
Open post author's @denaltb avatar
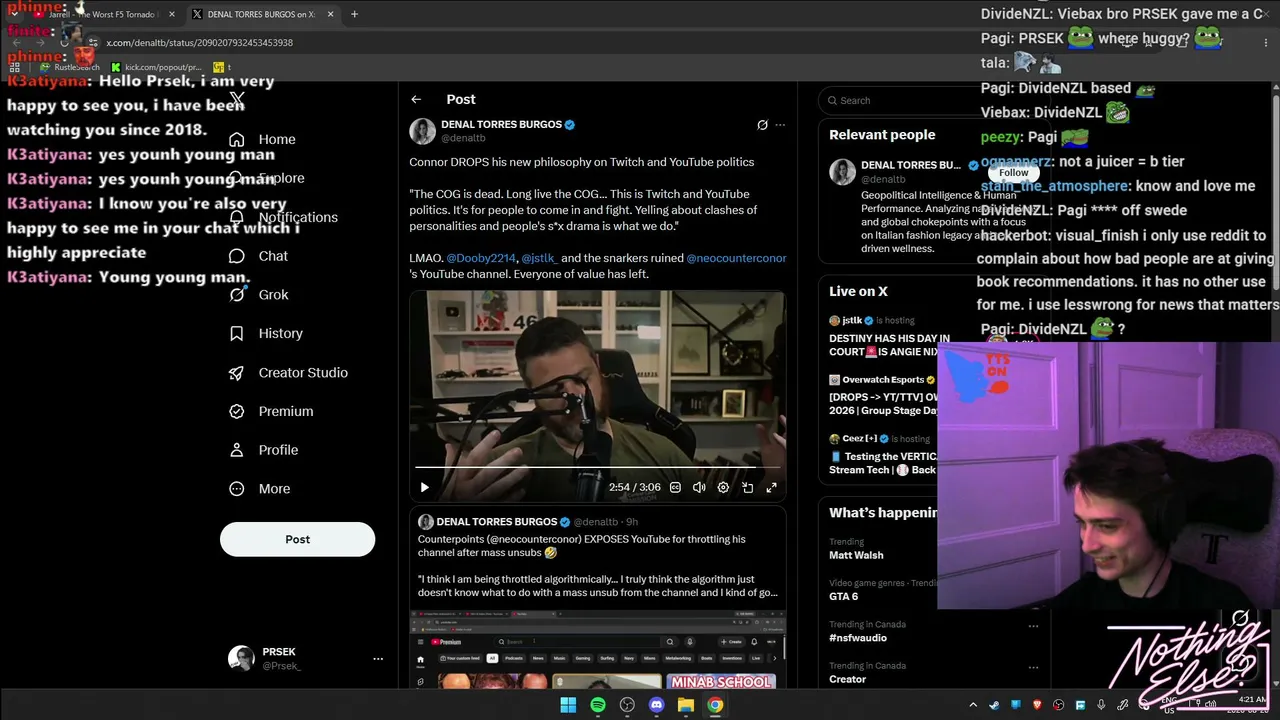(x=422, y=131)
